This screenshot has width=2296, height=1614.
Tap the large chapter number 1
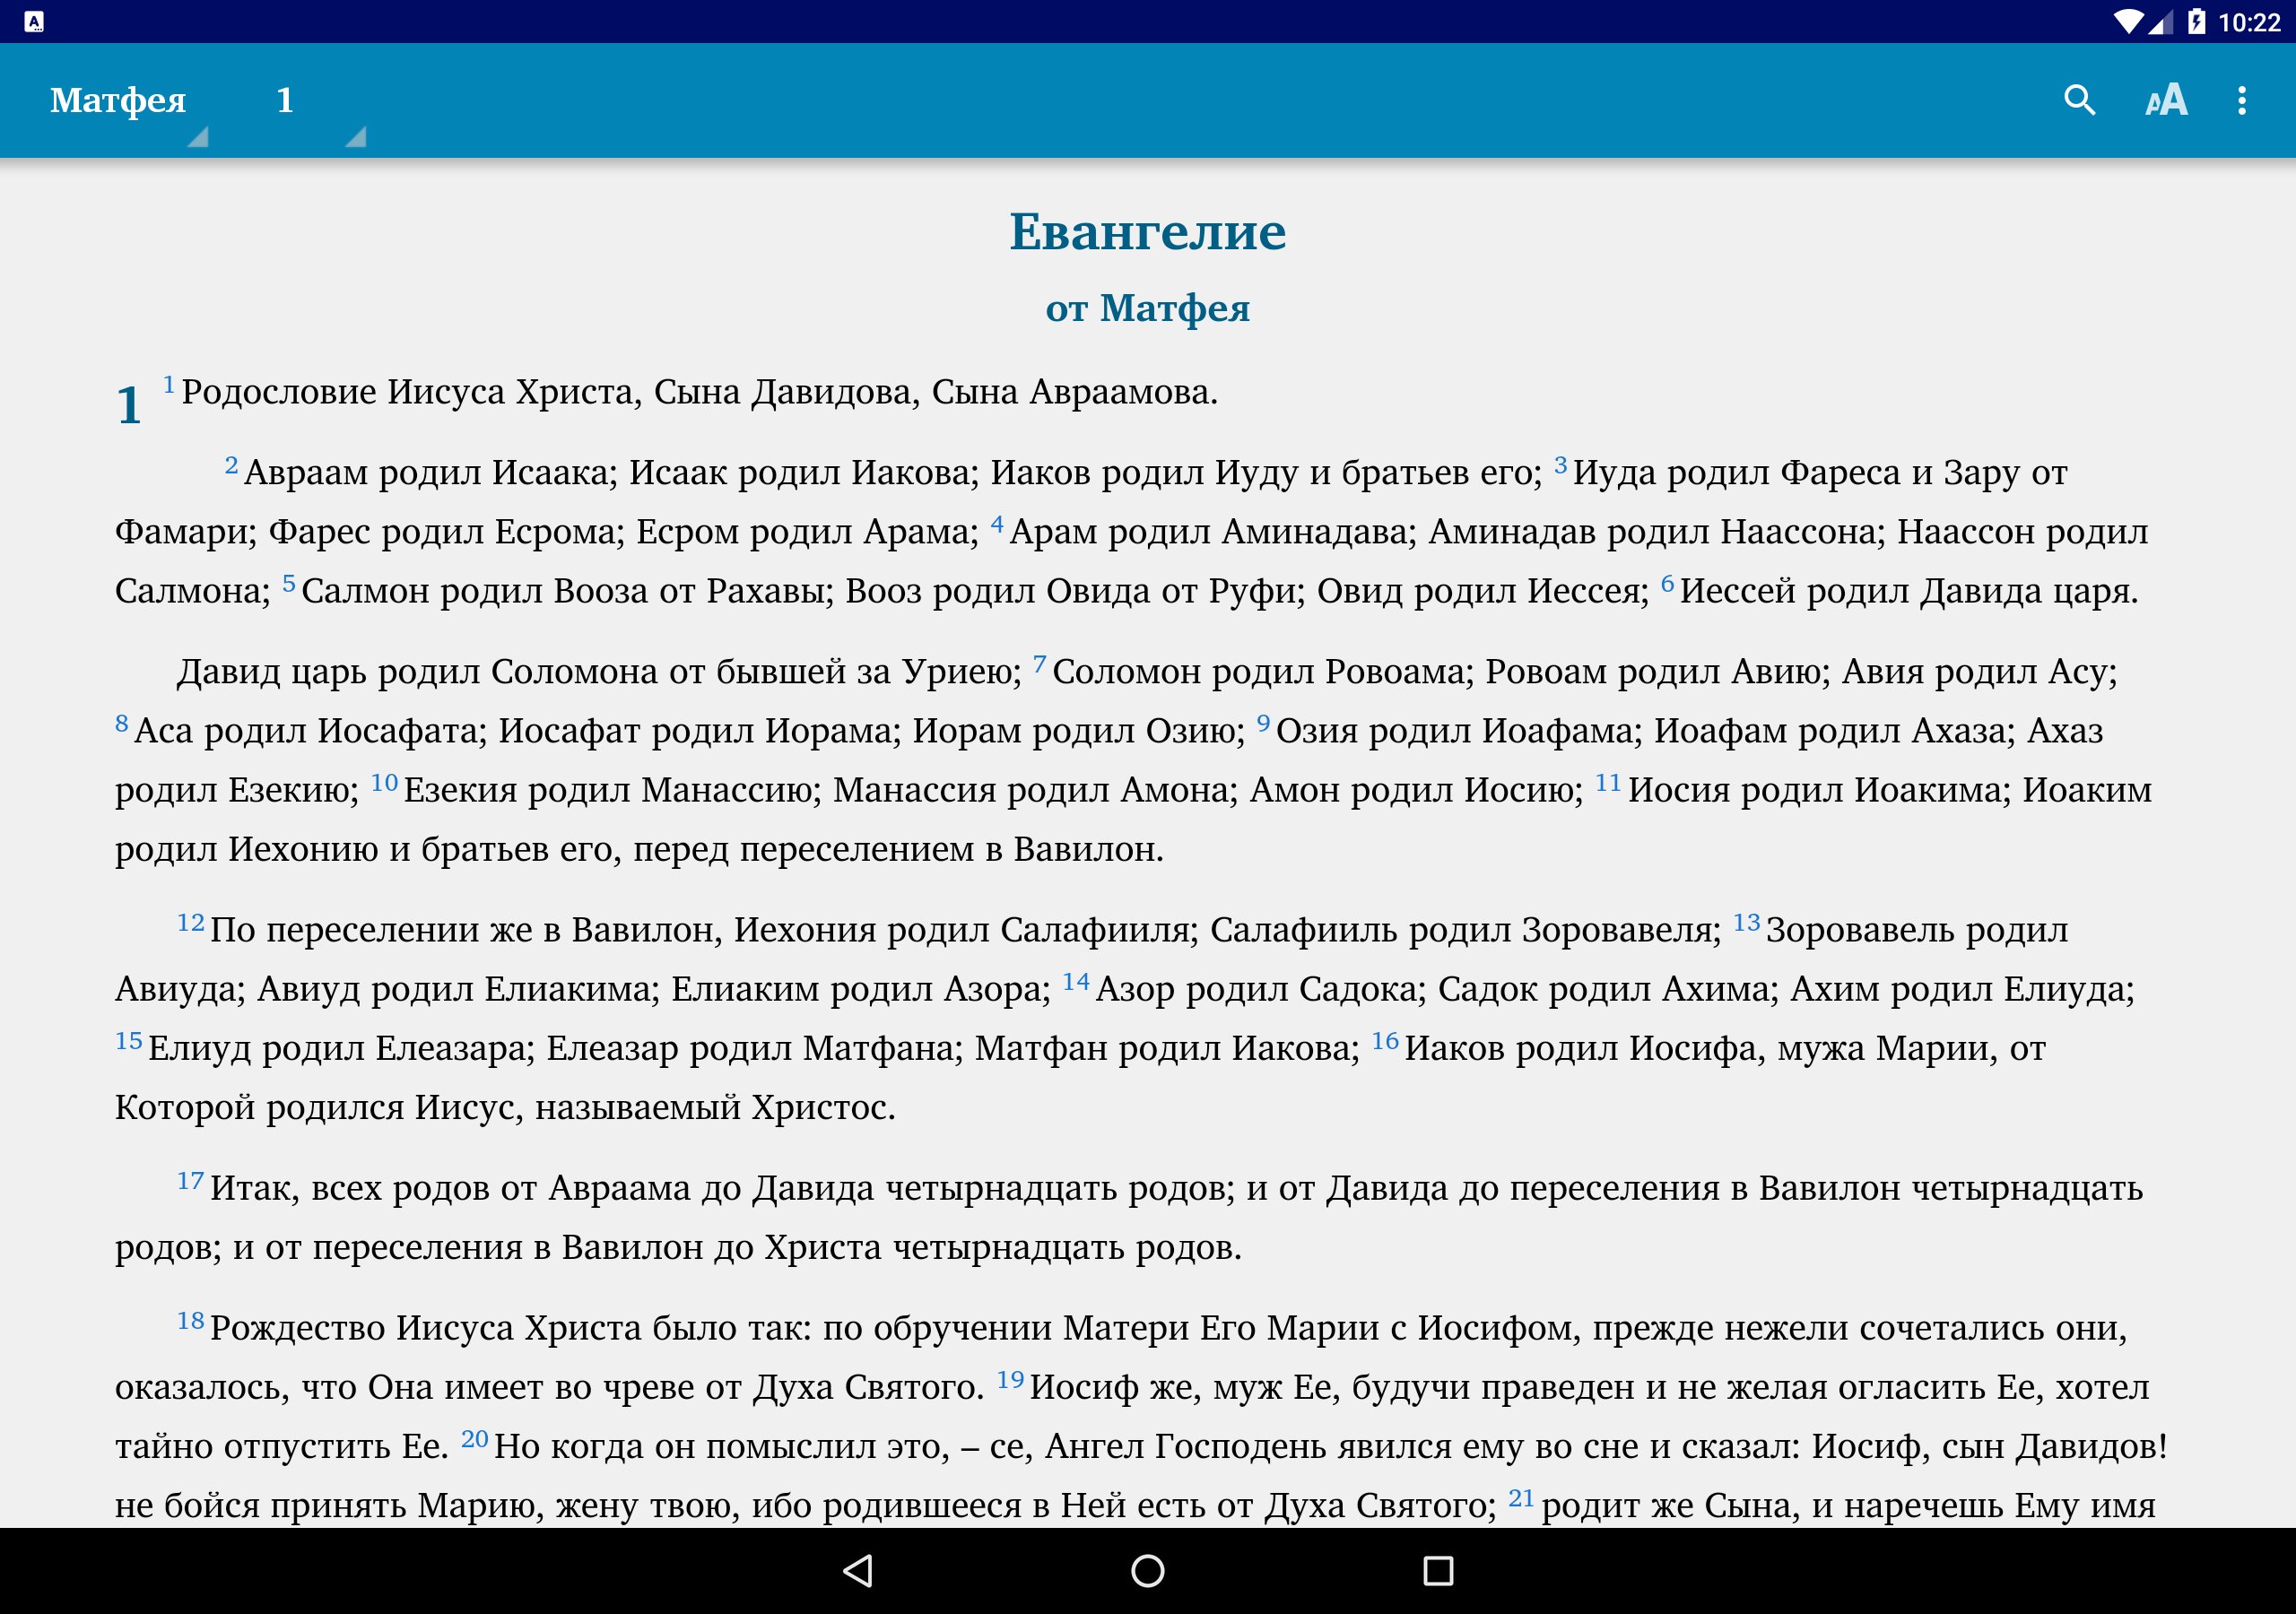(x=129, y=405)
